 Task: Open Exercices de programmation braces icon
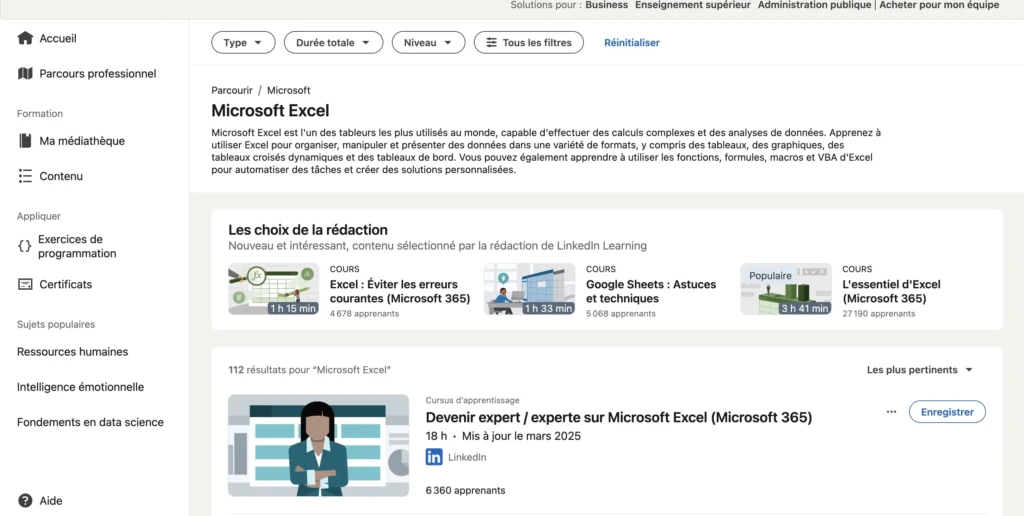click(25, 246)
